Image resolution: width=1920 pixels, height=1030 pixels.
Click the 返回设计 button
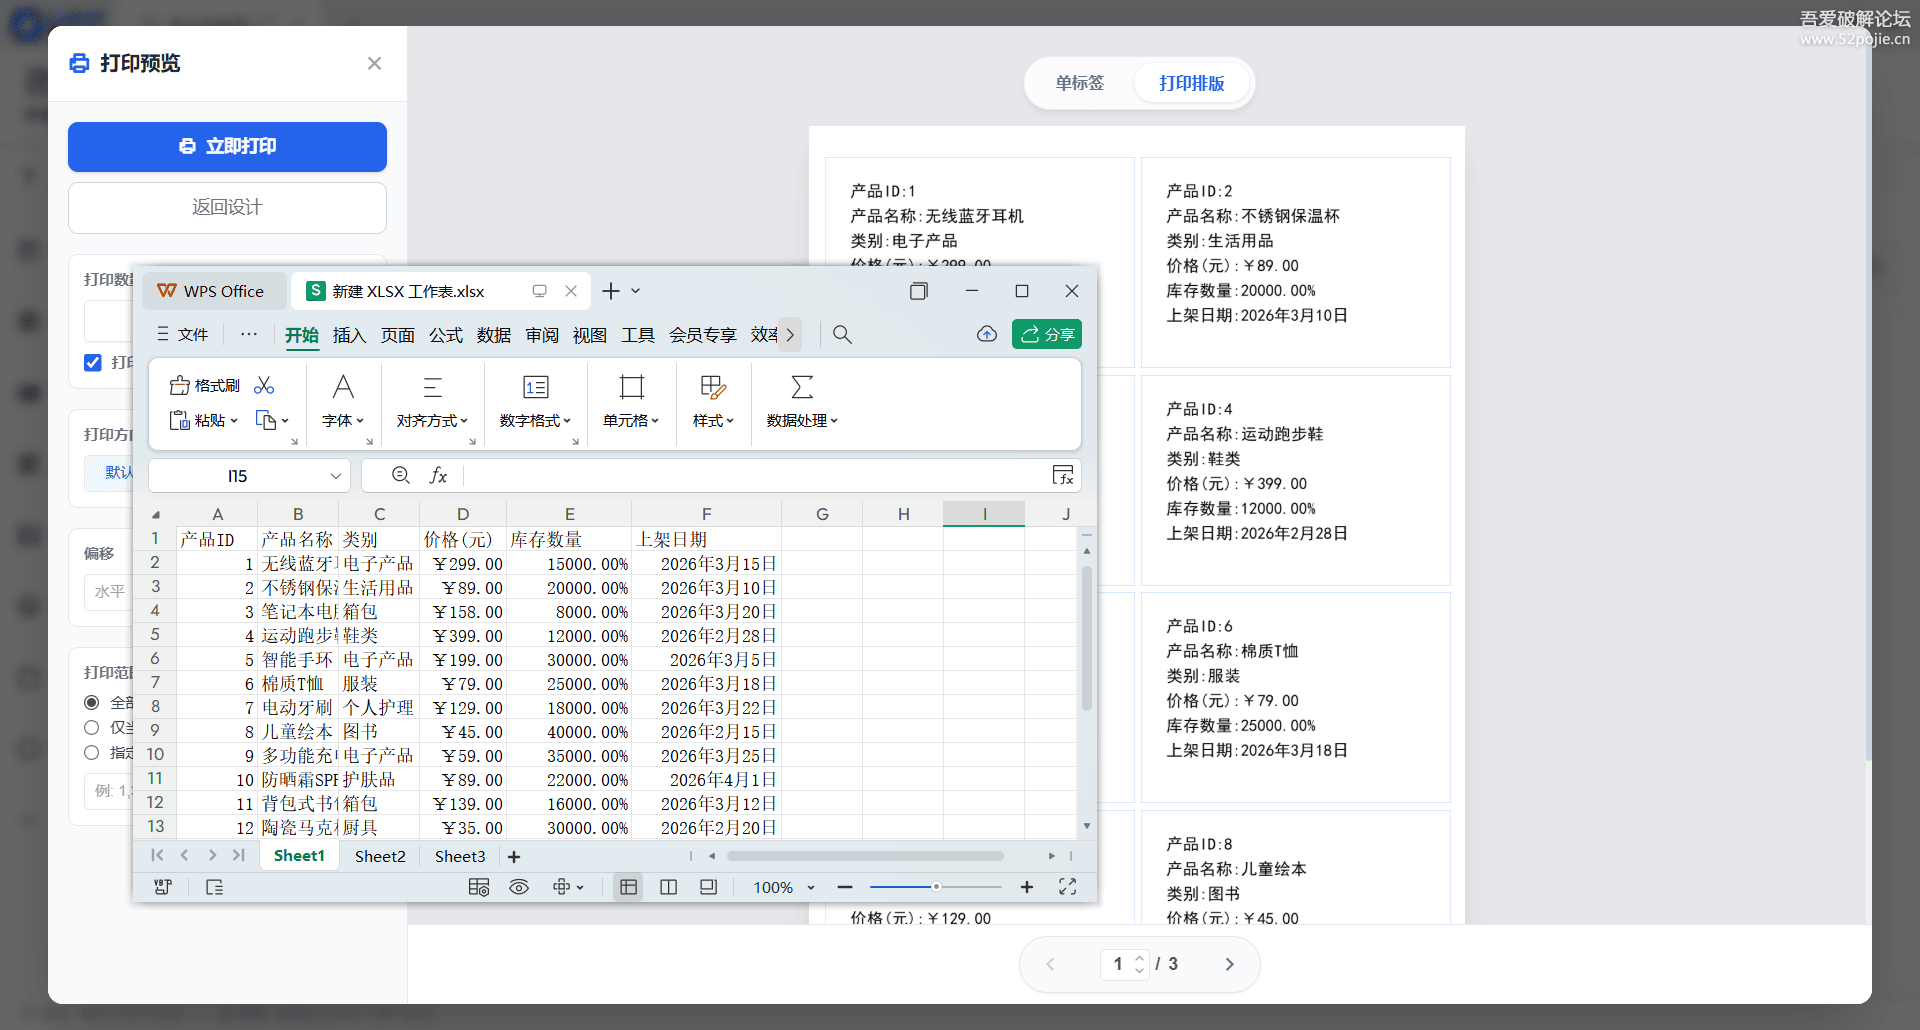pyautogui.click(x=227, y=208)
